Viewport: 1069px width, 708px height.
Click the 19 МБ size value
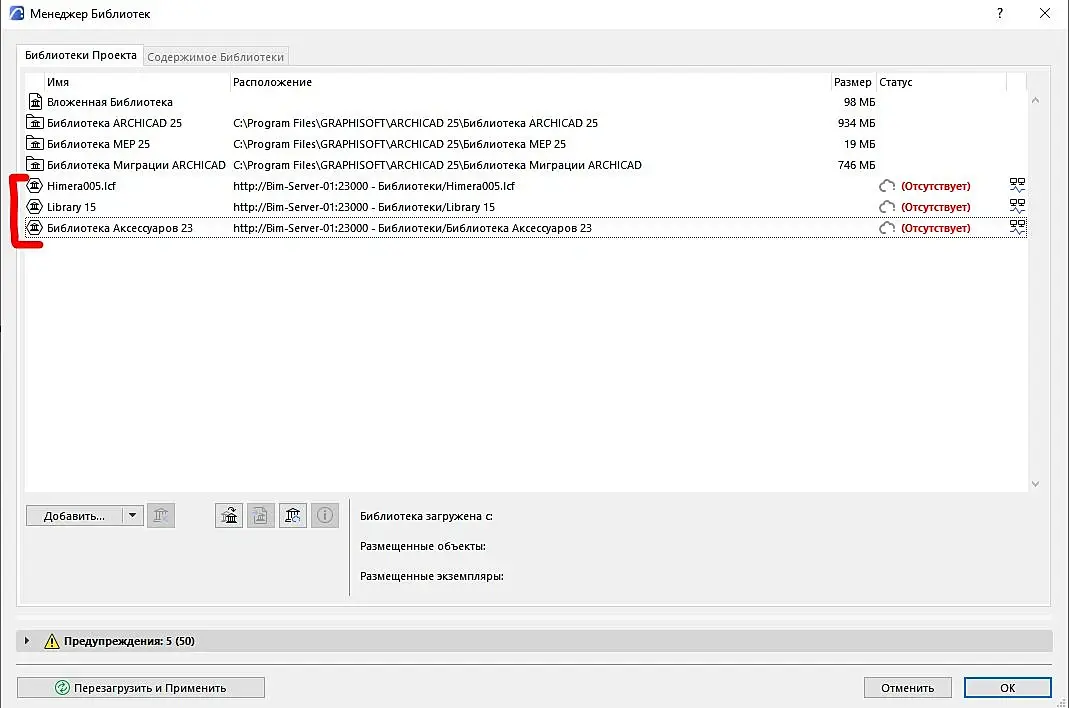click(x=859, y=144)
